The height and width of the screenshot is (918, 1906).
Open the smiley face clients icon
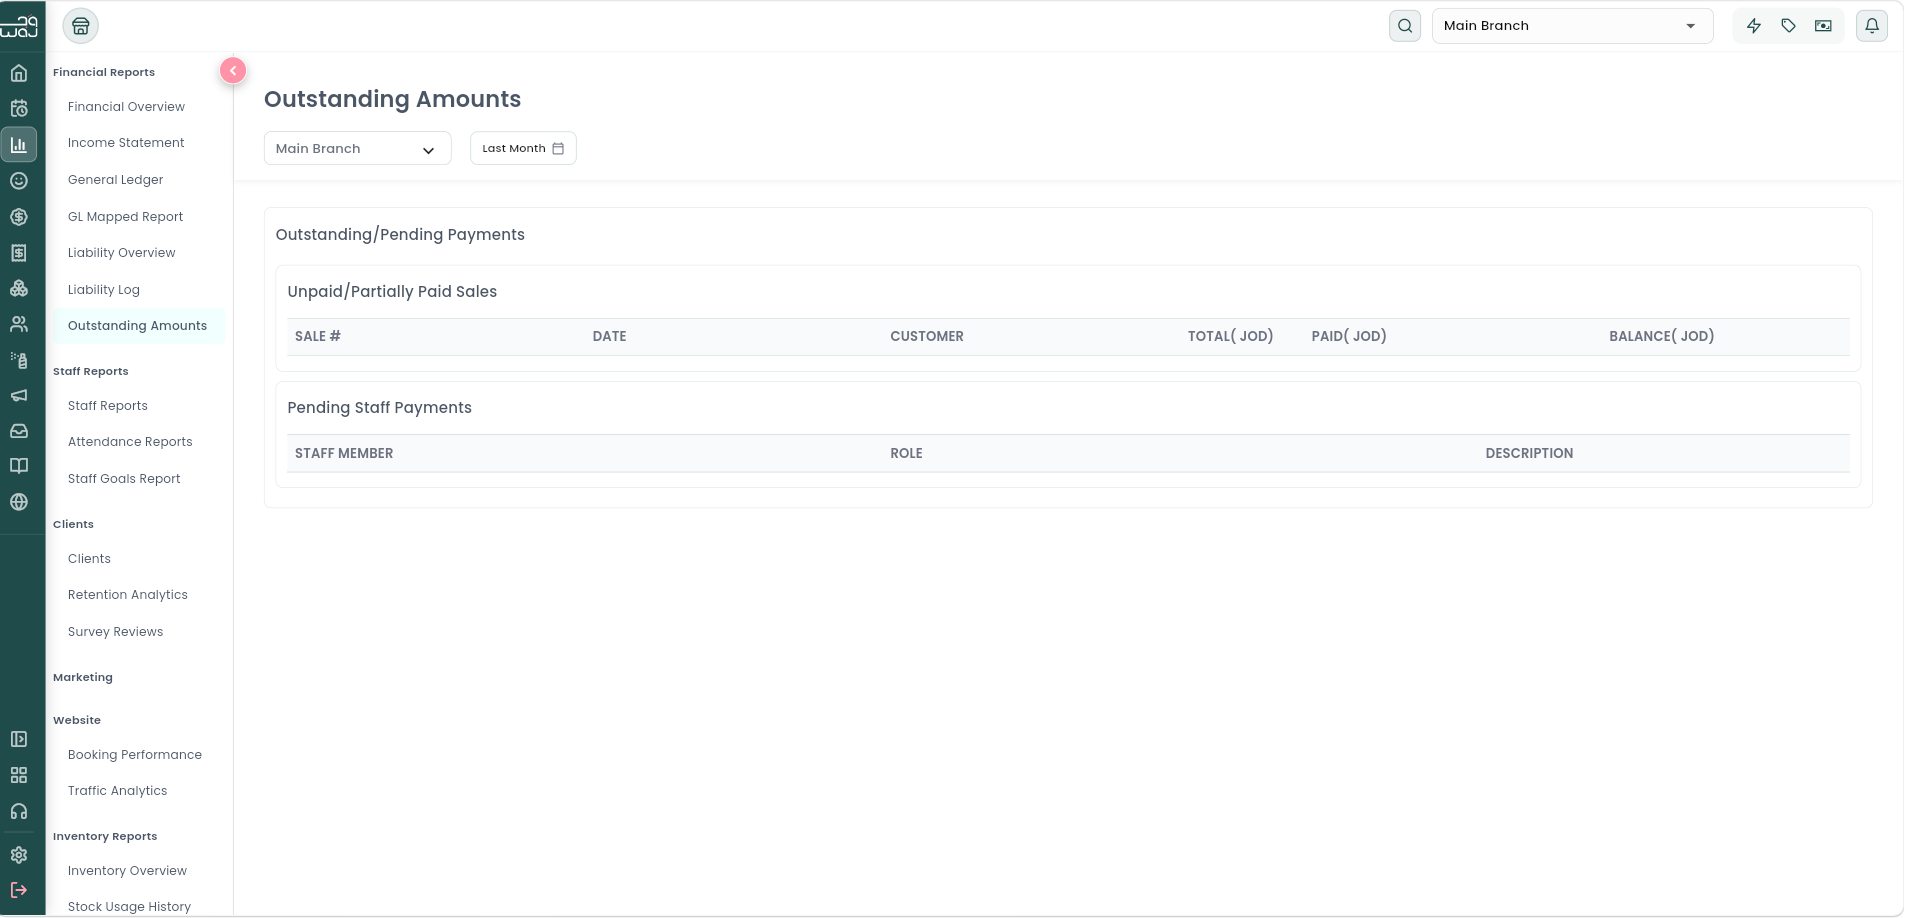coord(19,181)
